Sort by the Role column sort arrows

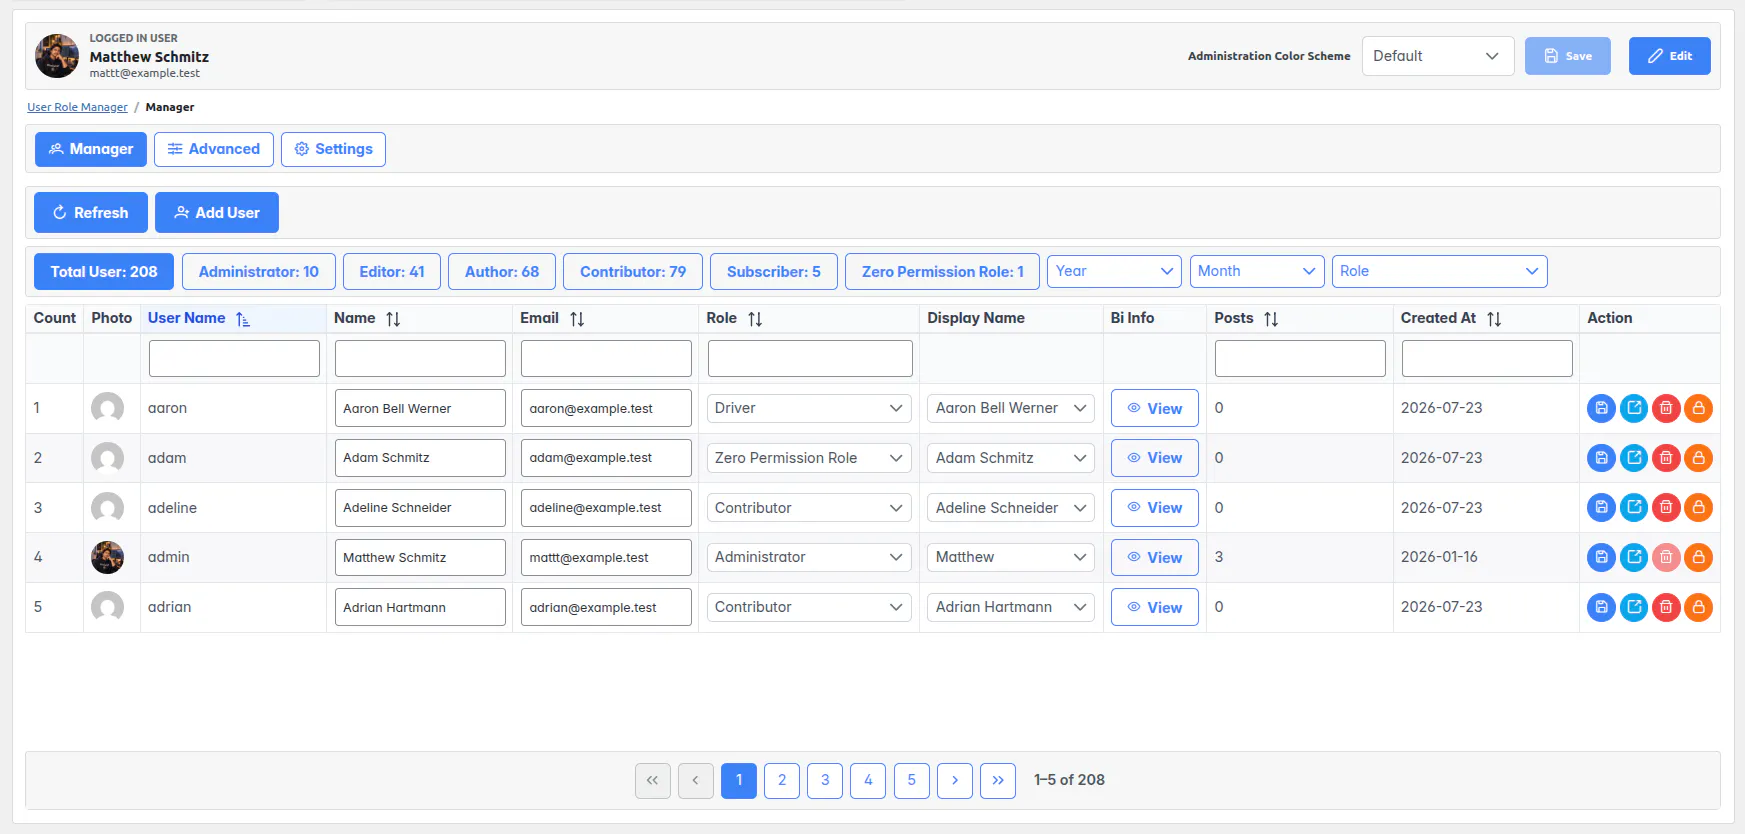(x=755, y=319)
